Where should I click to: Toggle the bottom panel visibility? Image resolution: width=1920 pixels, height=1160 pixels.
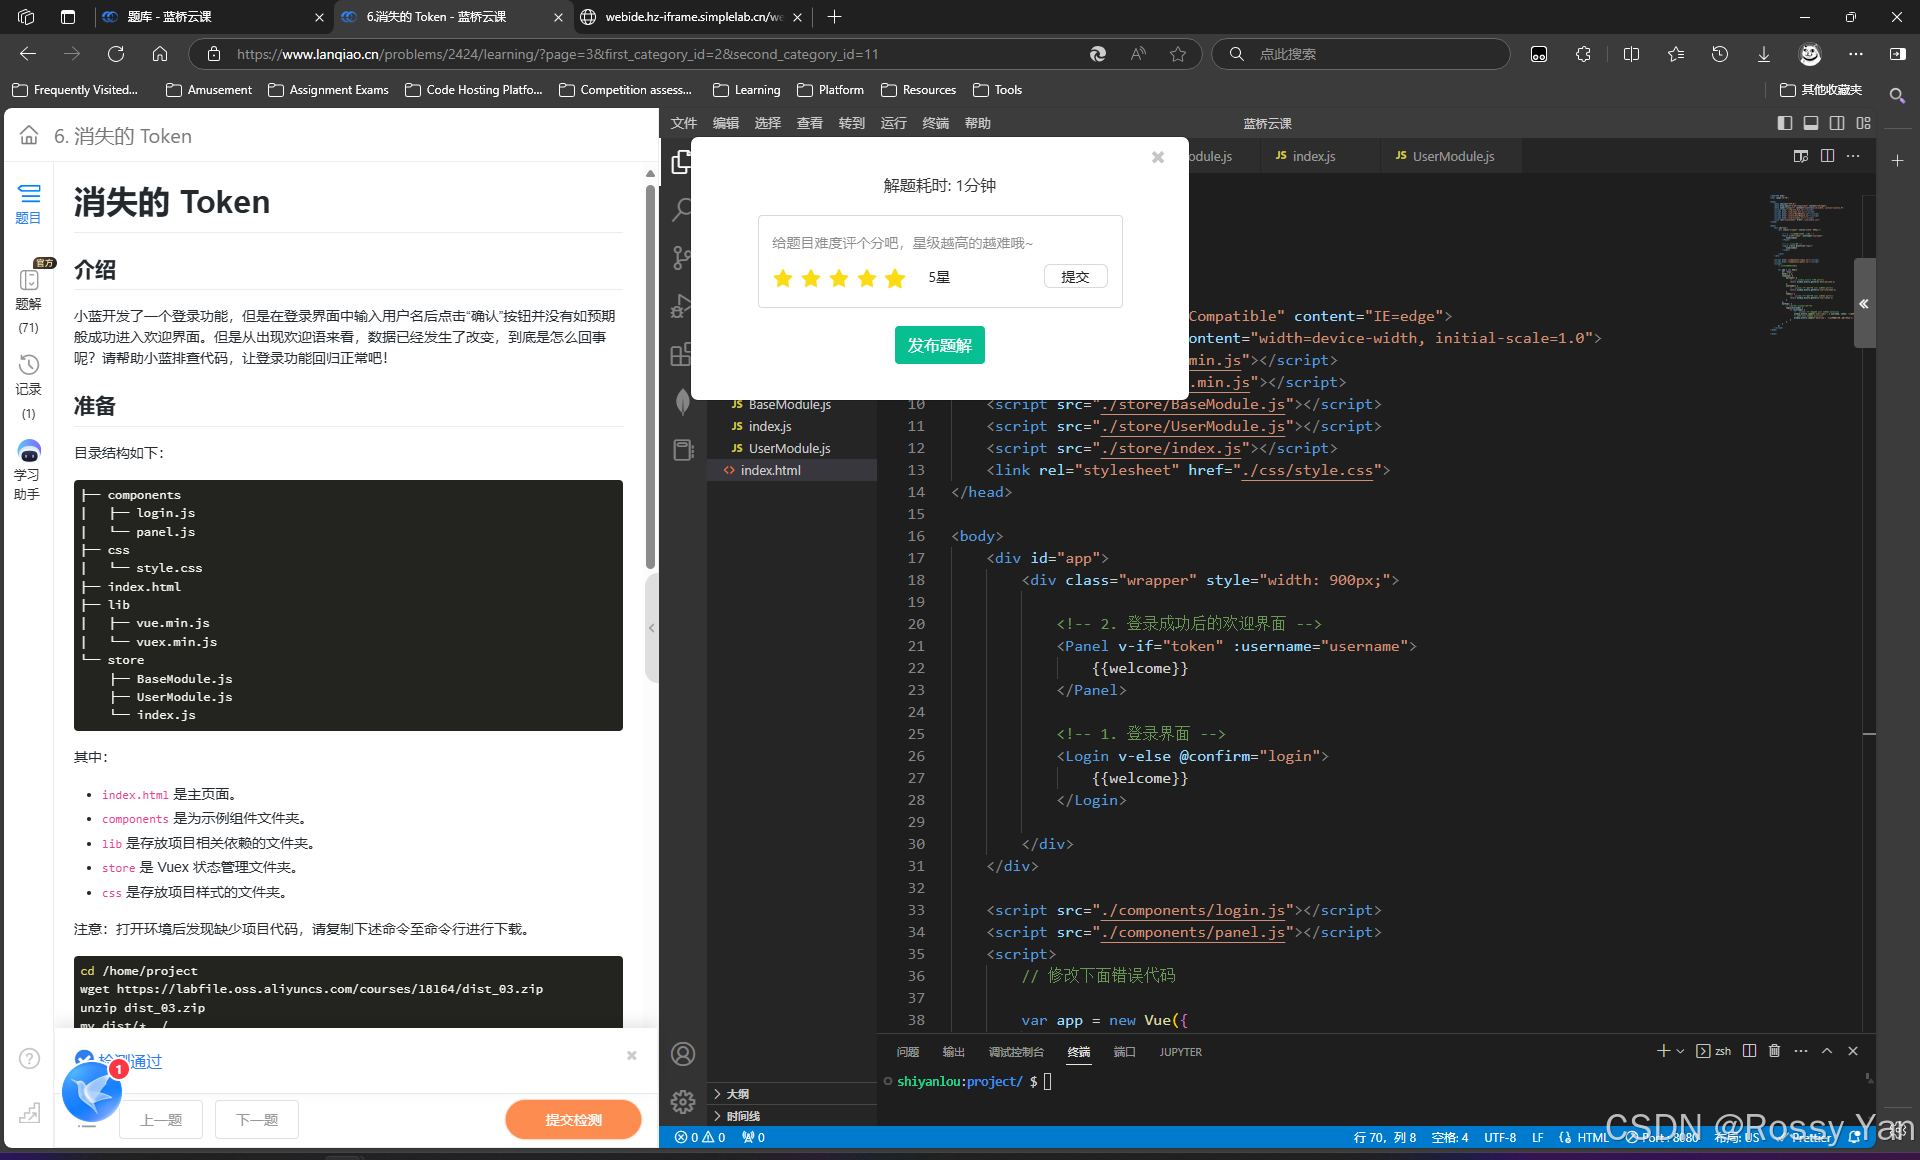(x=1811, y=123)
